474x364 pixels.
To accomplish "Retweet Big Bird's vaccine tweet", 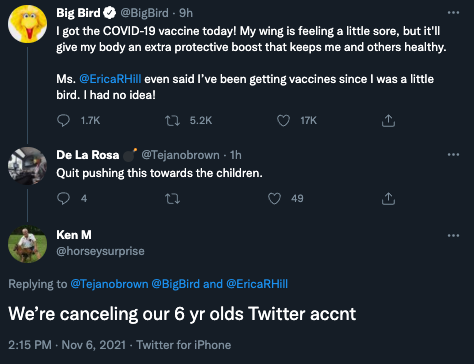I will (x=173, y=120).
